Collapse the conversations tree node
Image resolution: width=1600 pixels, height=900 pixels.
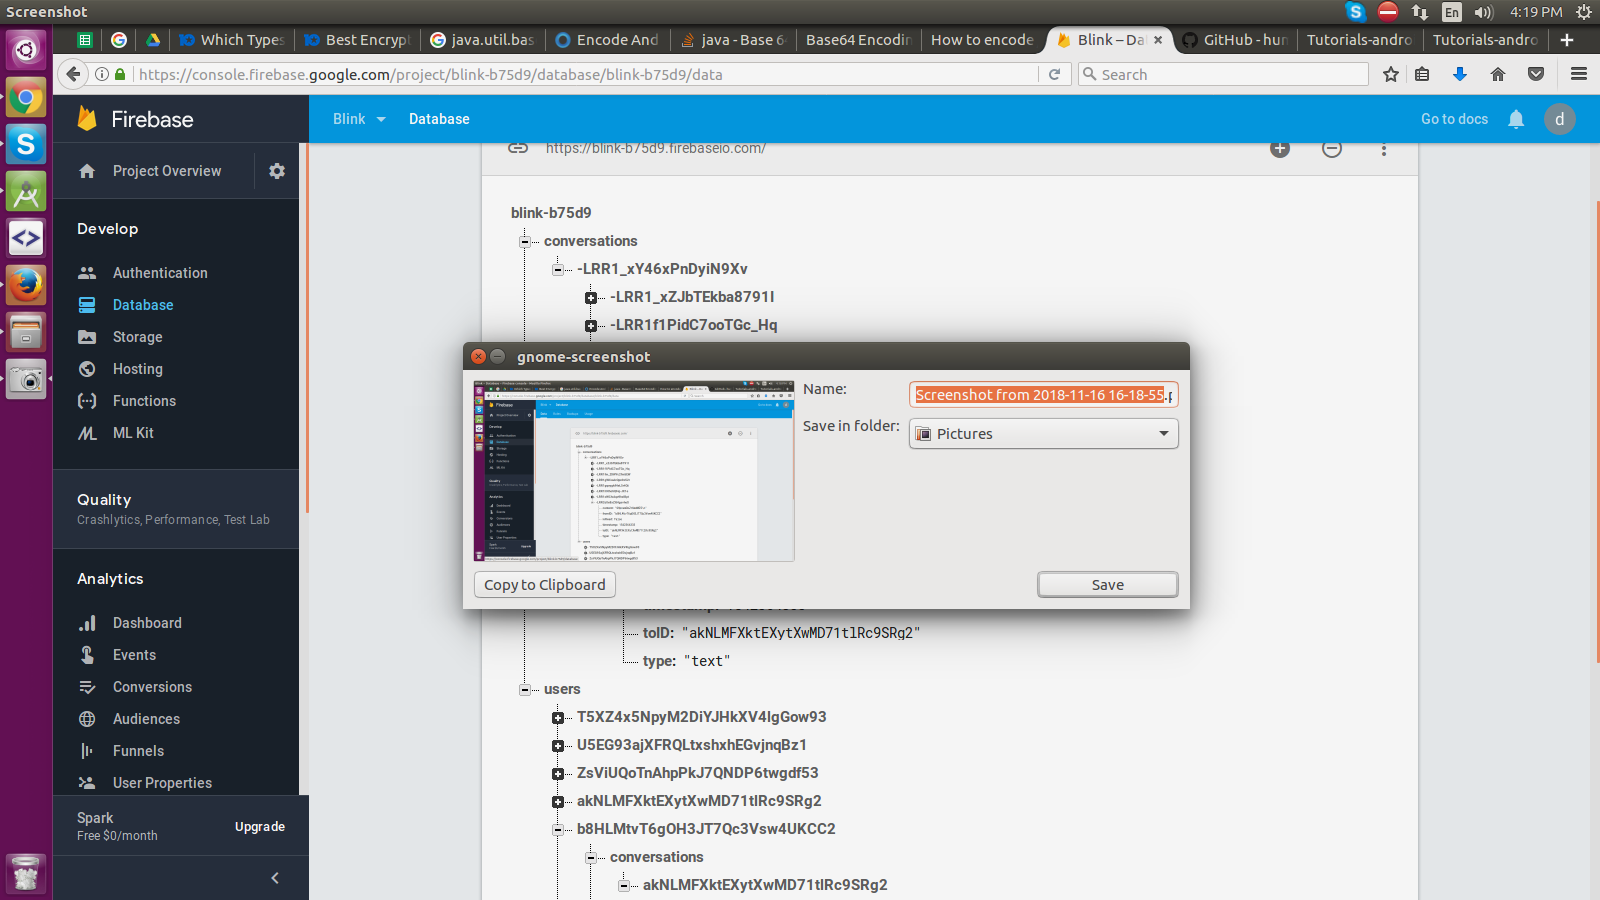coord(525,241)
